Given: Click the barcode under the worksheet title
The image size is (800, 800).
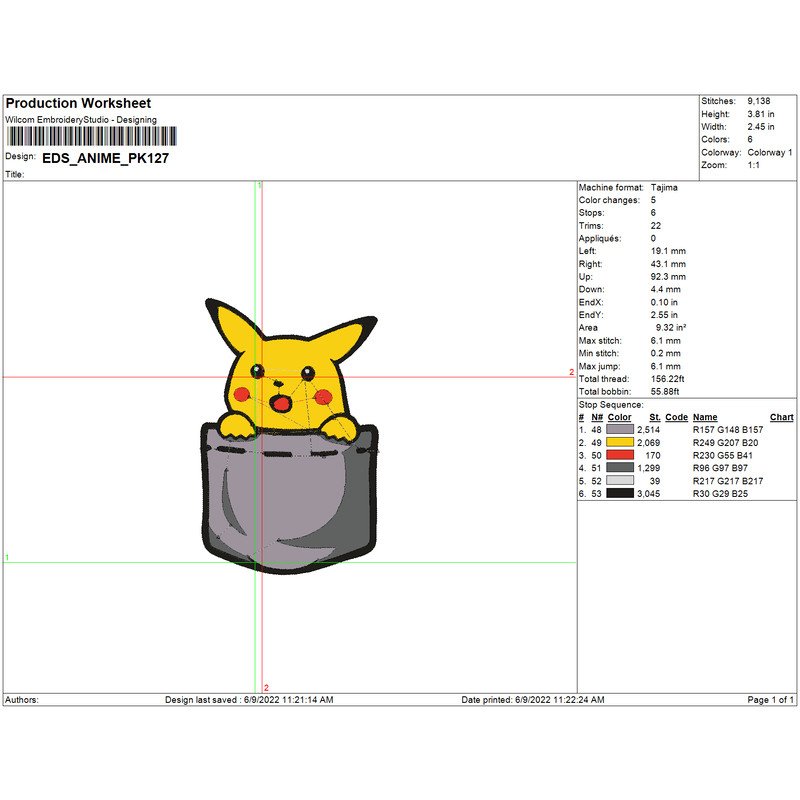Looking at the screenshot, I should [90, 136].
